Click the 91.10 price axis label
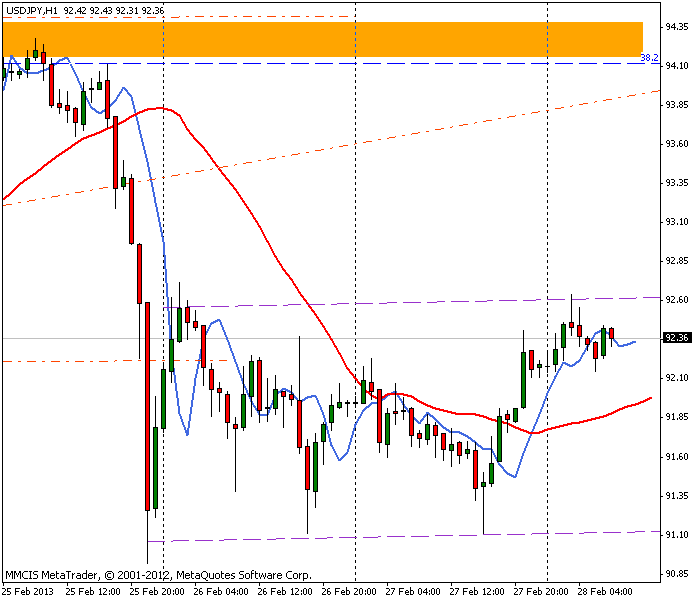 [676, 534]
